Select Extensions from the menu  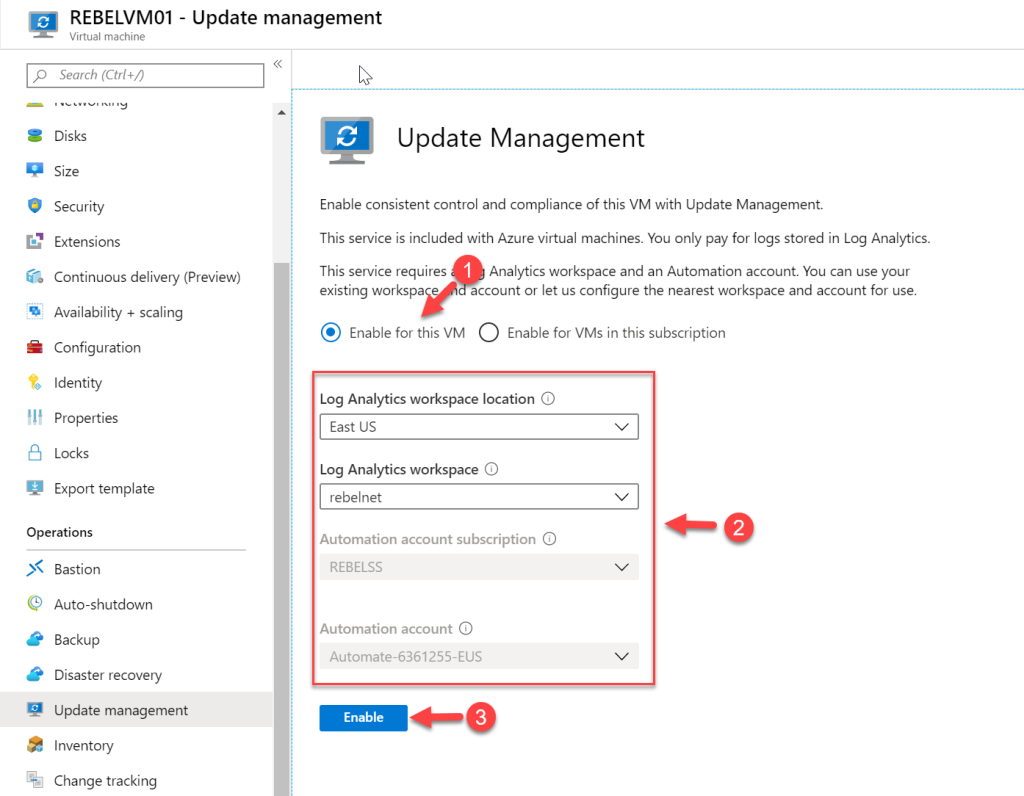84,241
